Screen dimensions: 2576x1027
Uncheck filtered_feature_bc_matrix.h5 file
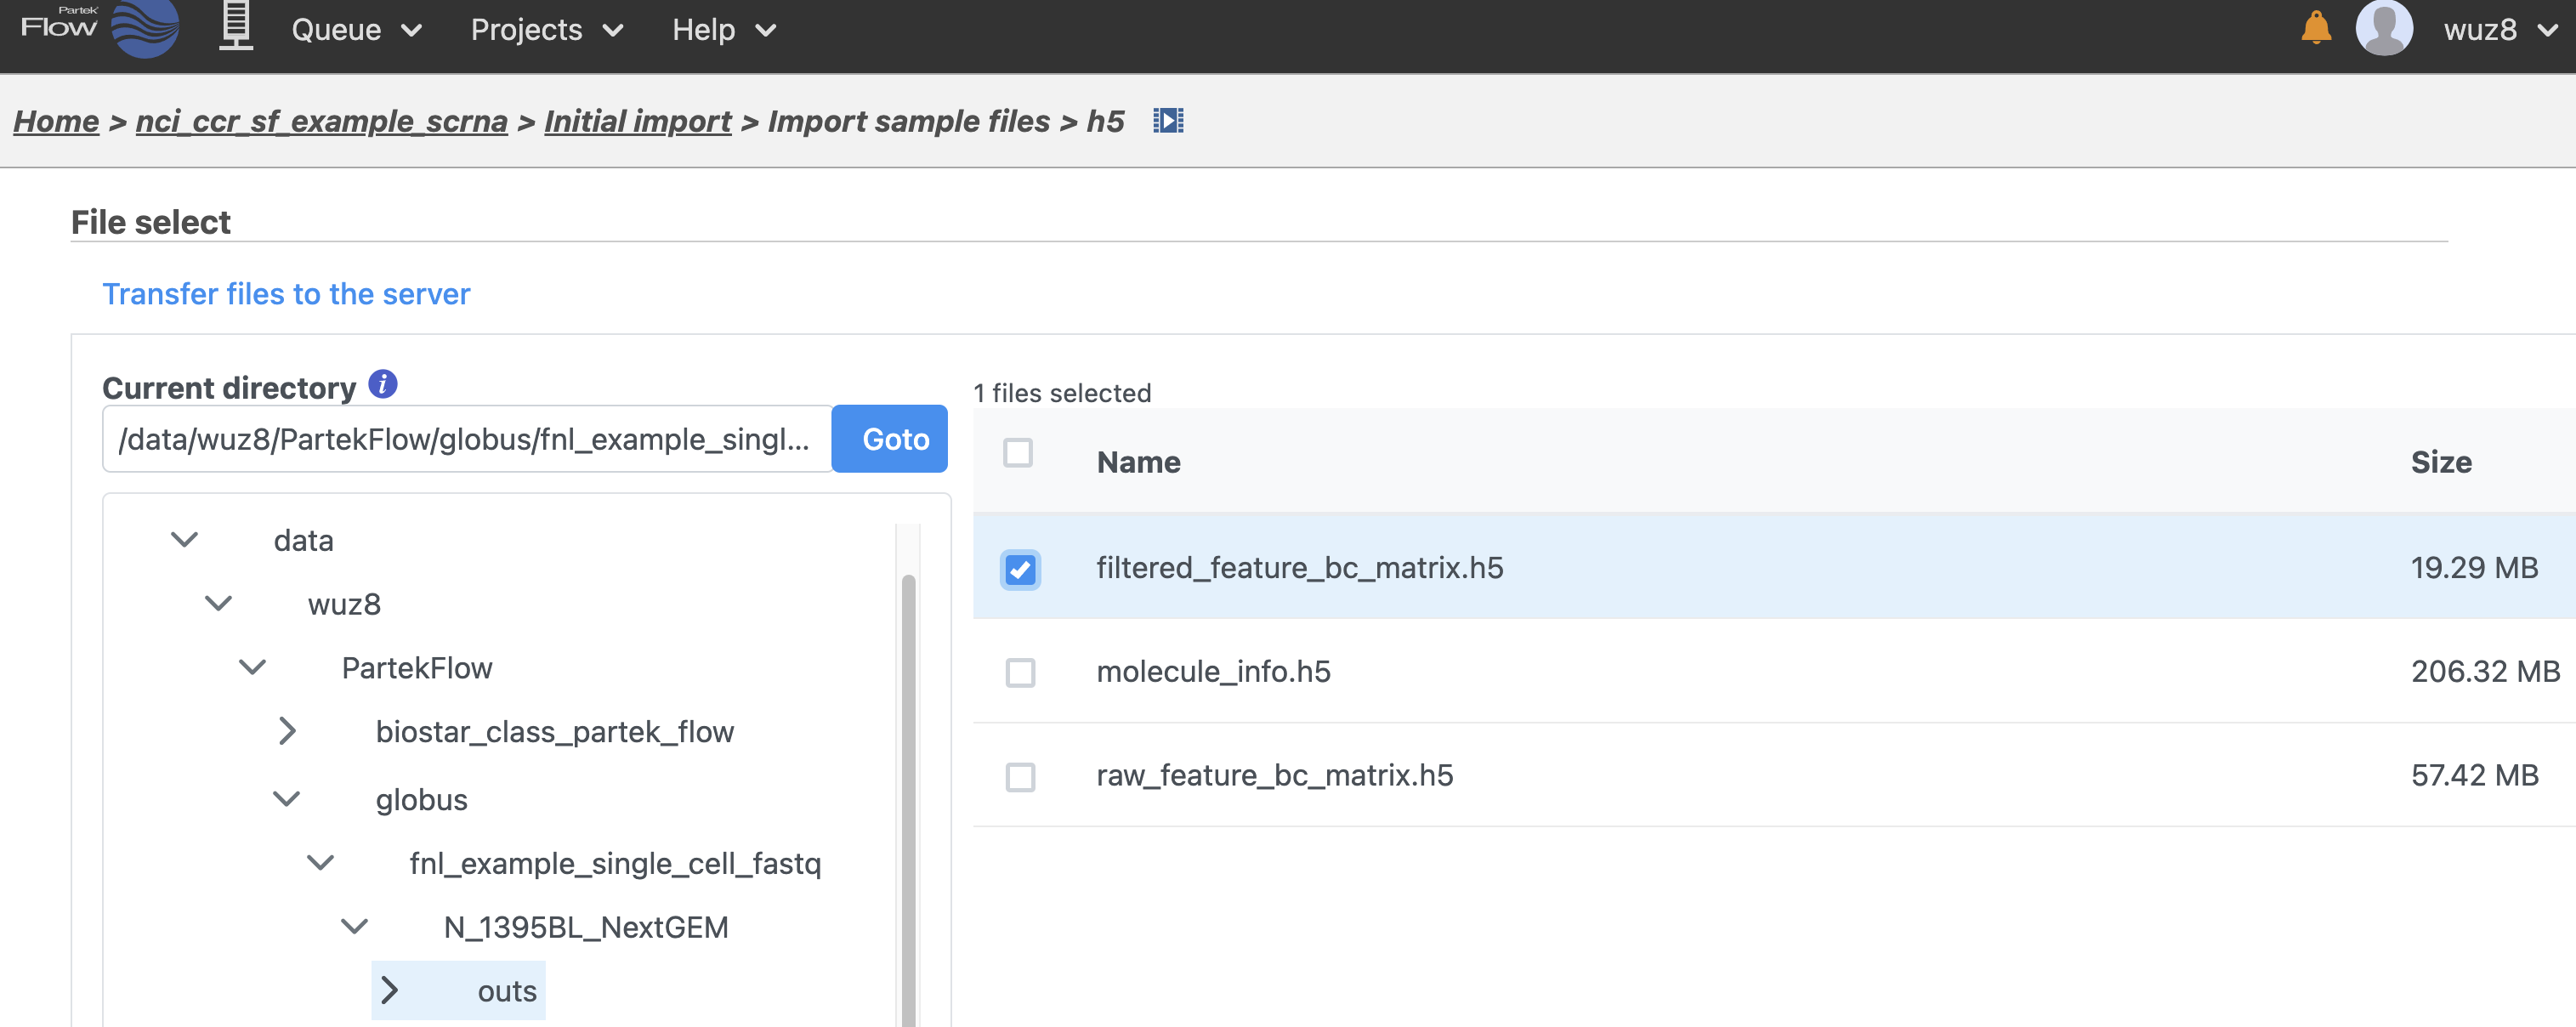point(1019,569)
